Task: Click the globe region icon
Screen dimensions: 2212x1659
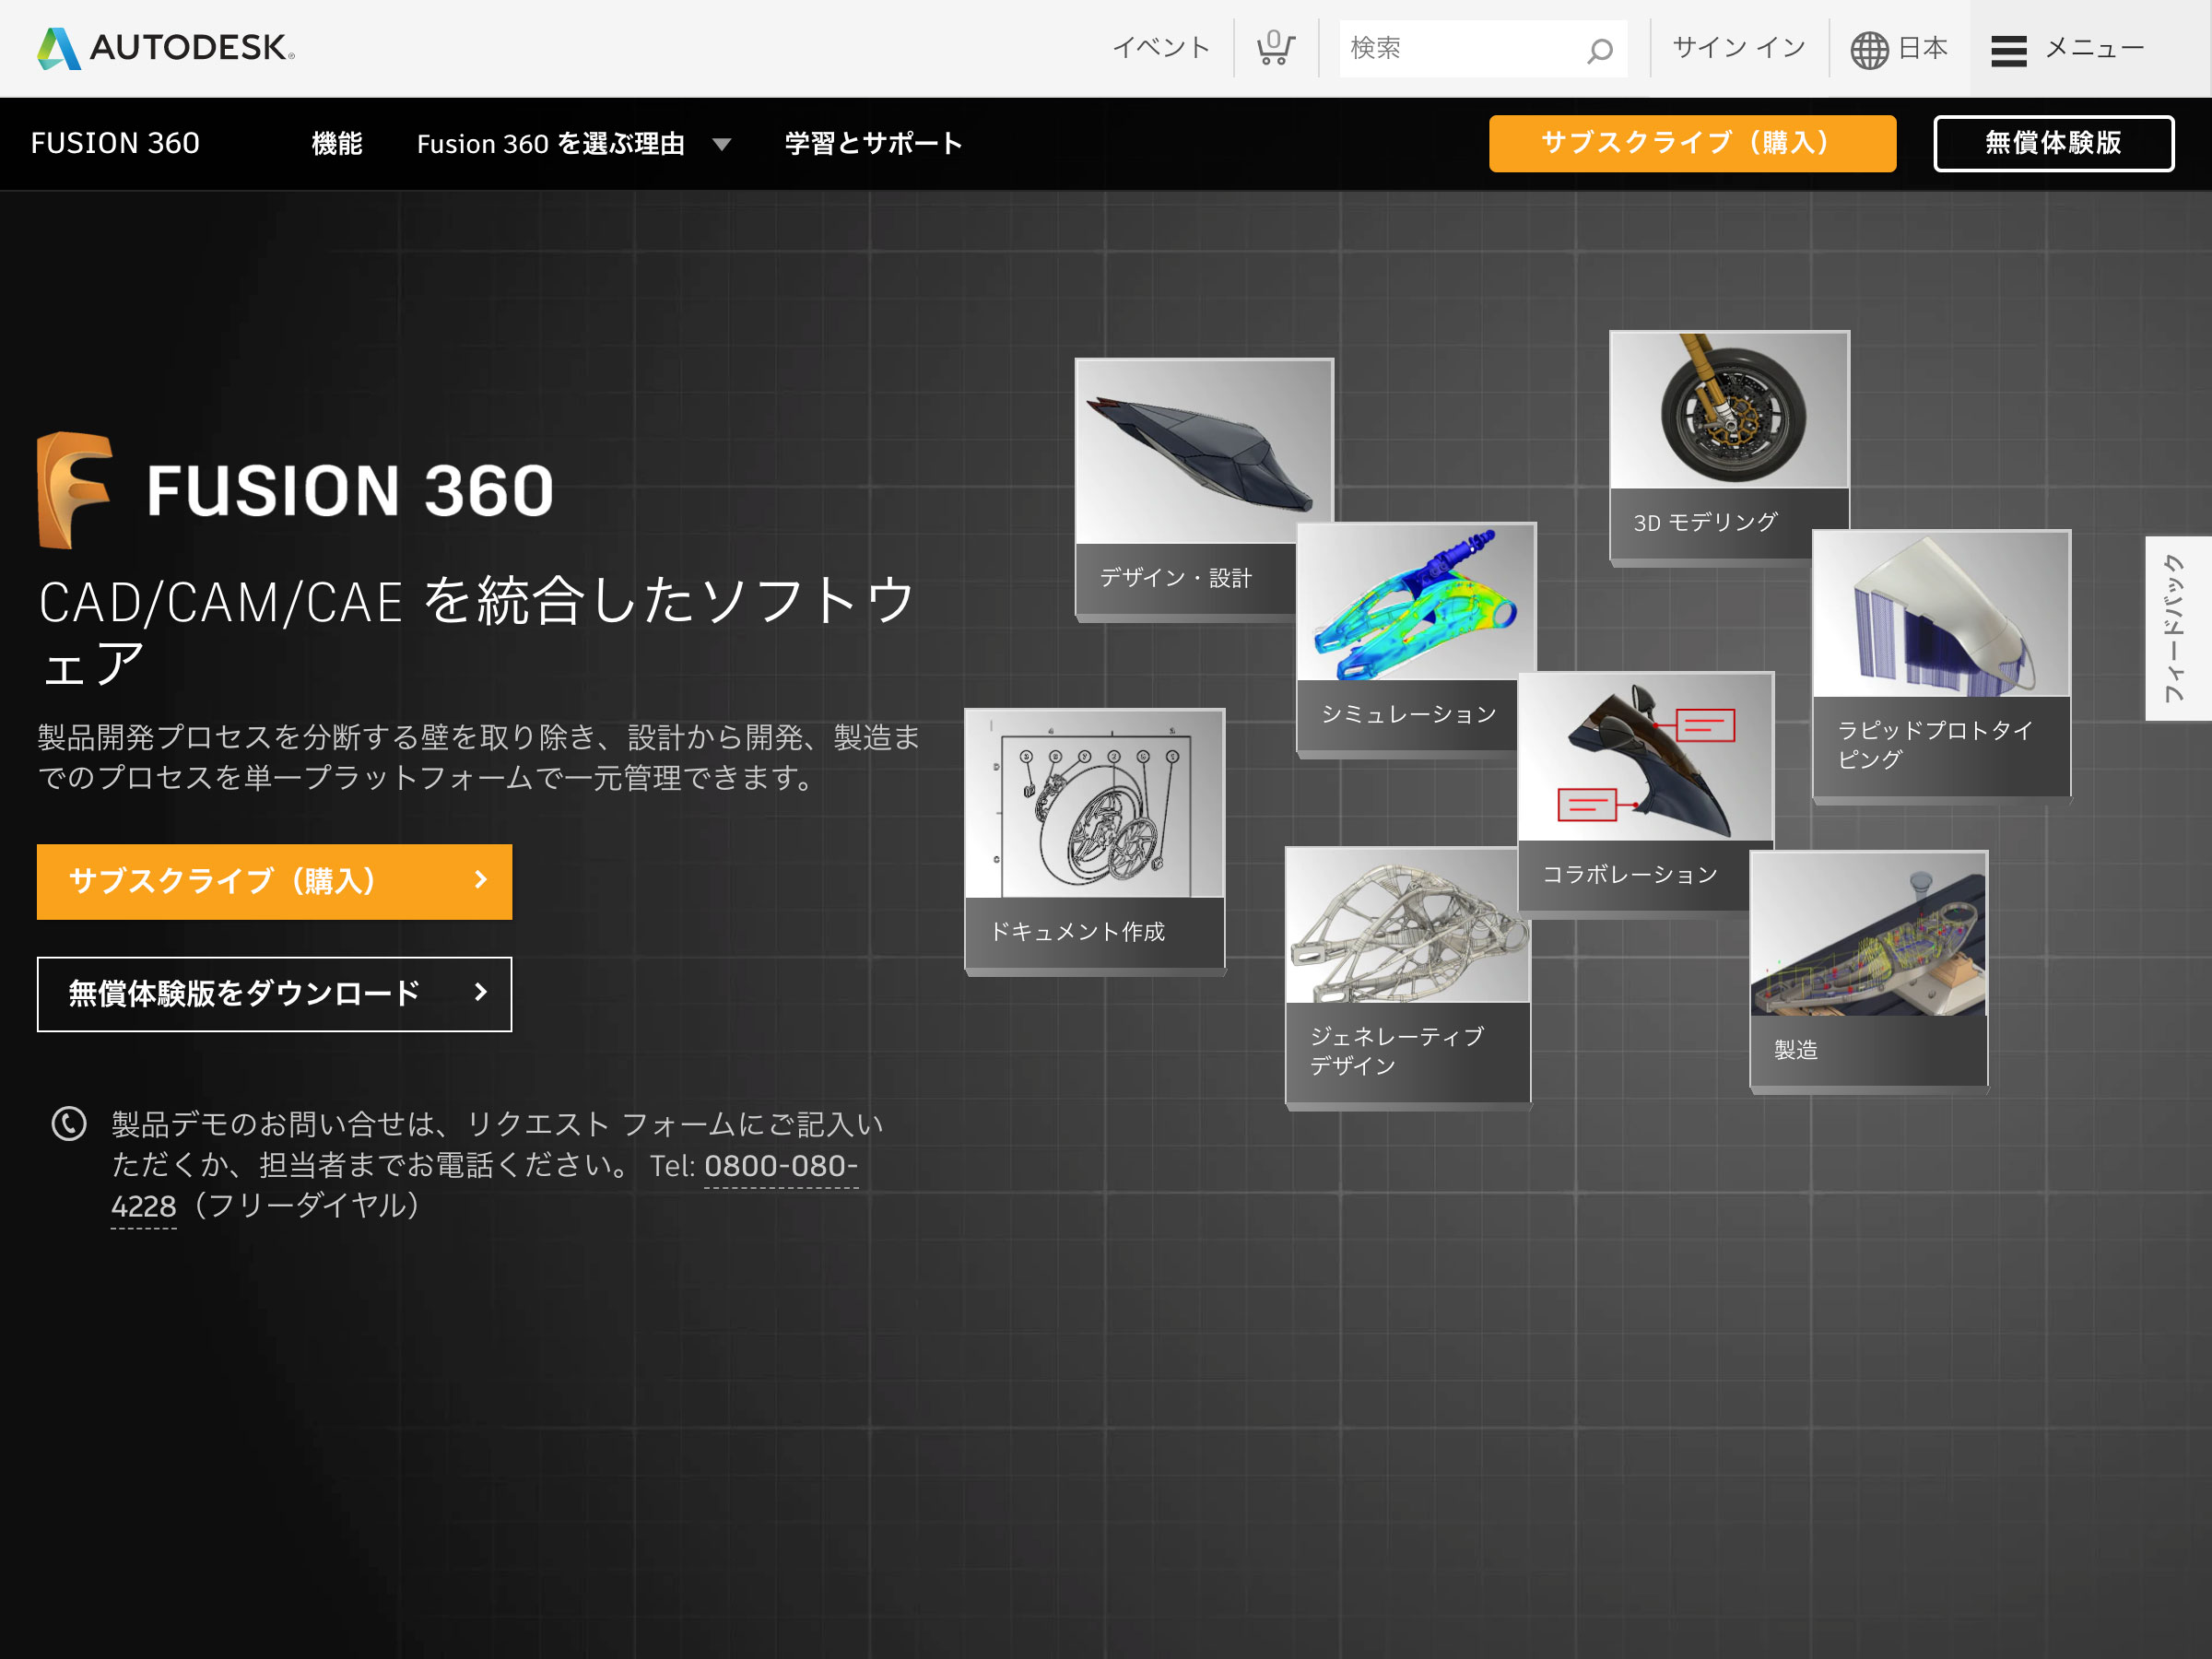Action: [1869, 49]
